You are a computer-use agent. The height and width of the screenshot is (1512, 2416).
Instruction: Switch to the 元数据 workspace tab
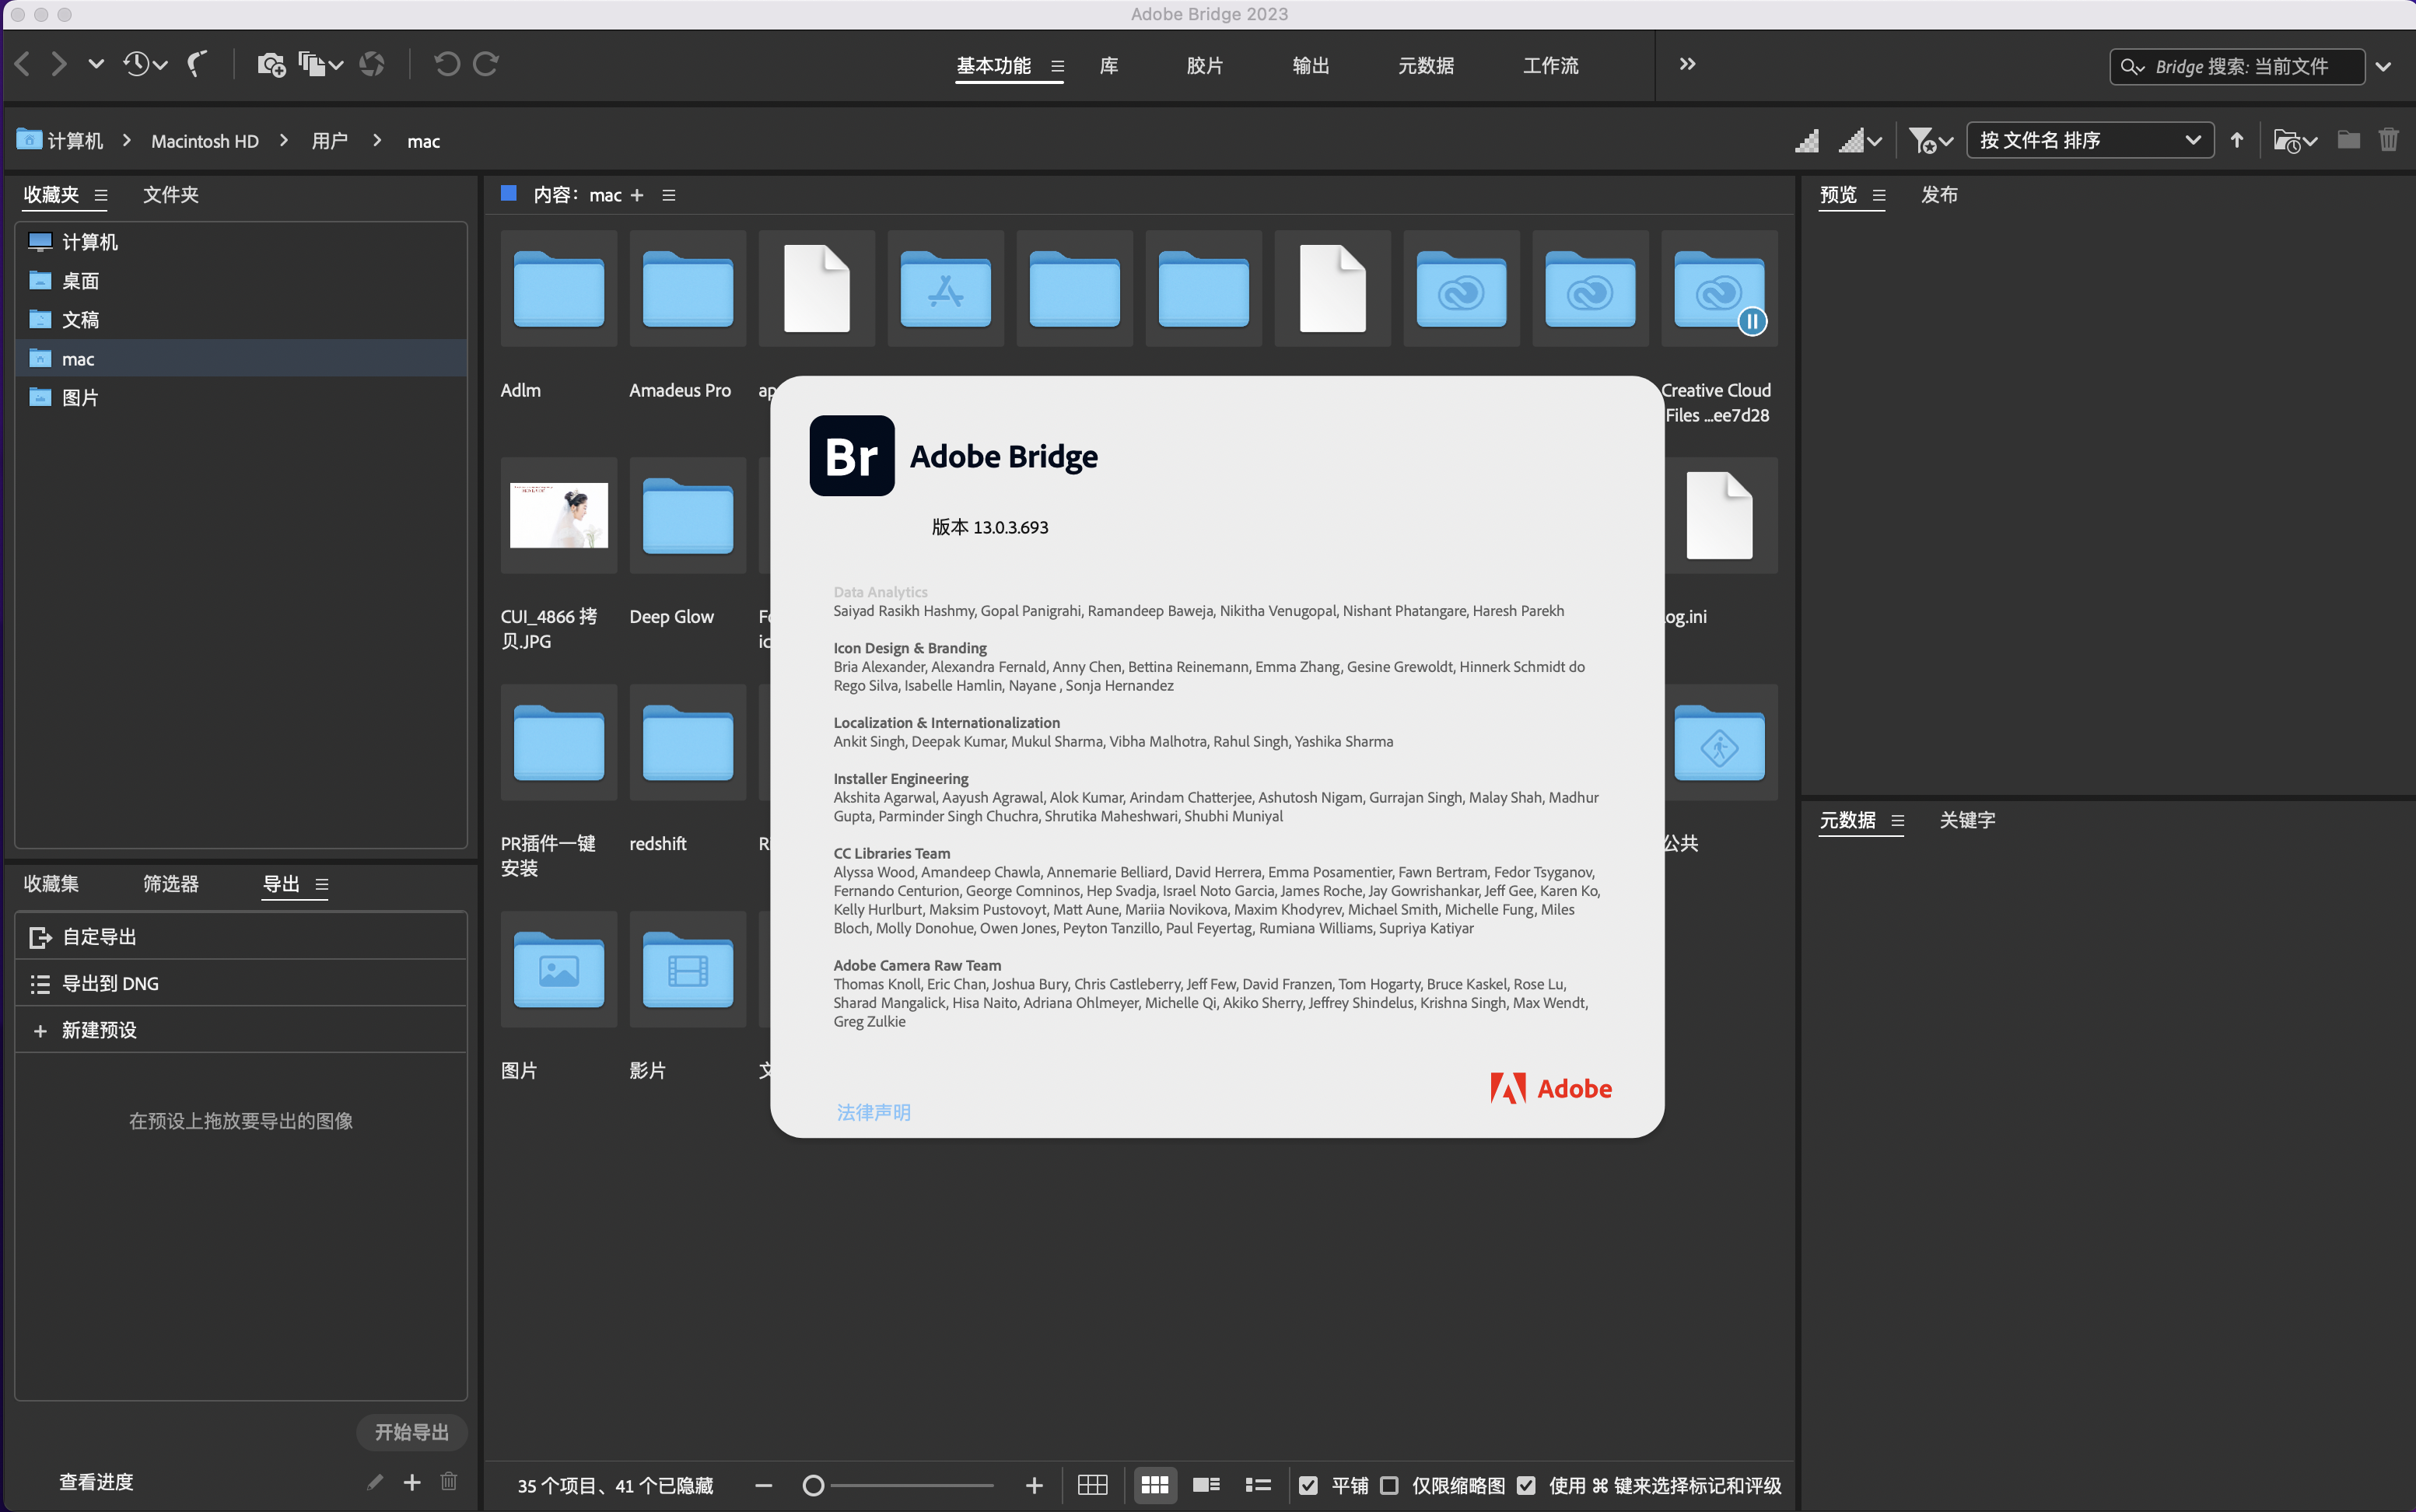tap(1425, 66)
